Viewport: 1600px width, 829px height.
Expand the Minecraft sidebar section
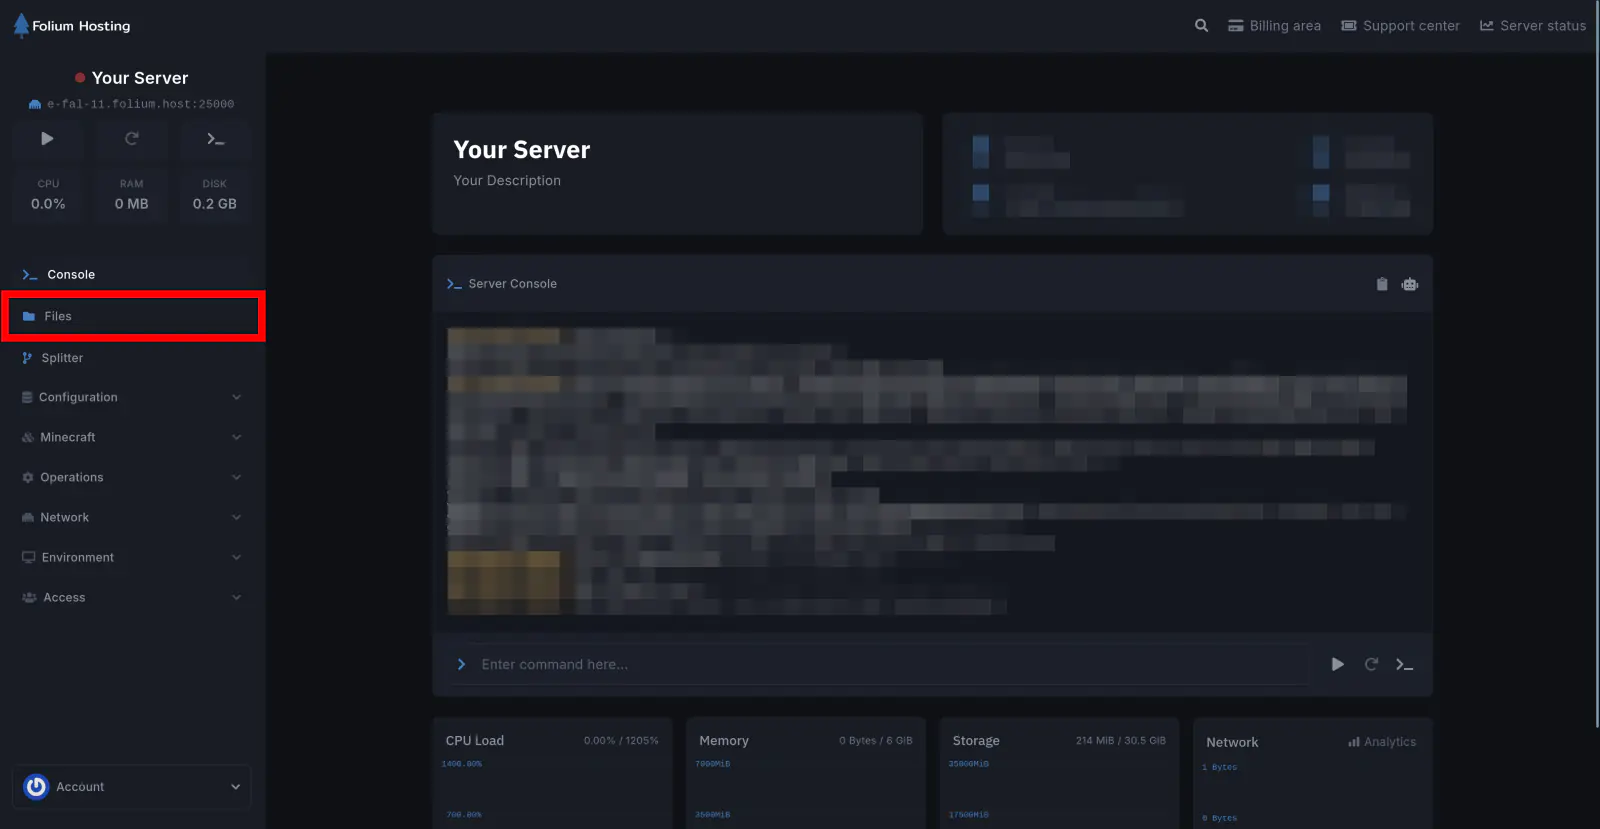pyautogui.click(x=131, y=437)
